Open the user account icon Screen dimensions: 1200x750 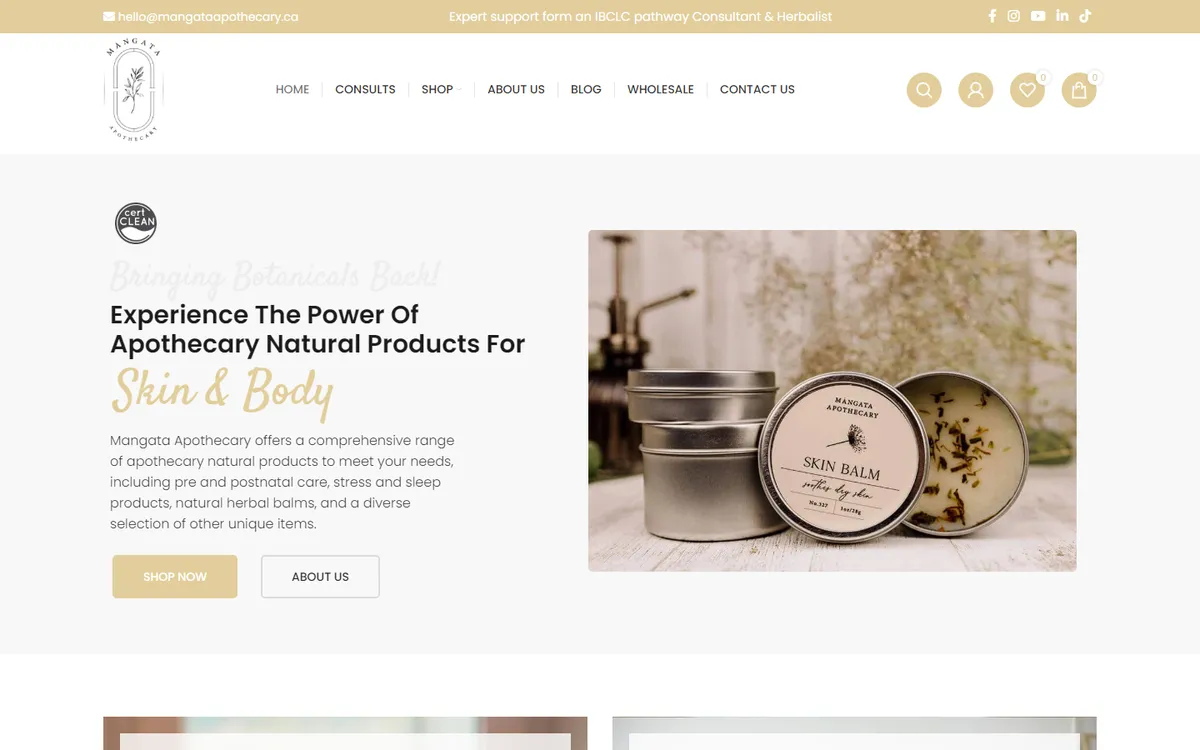[x=976, y=90]
